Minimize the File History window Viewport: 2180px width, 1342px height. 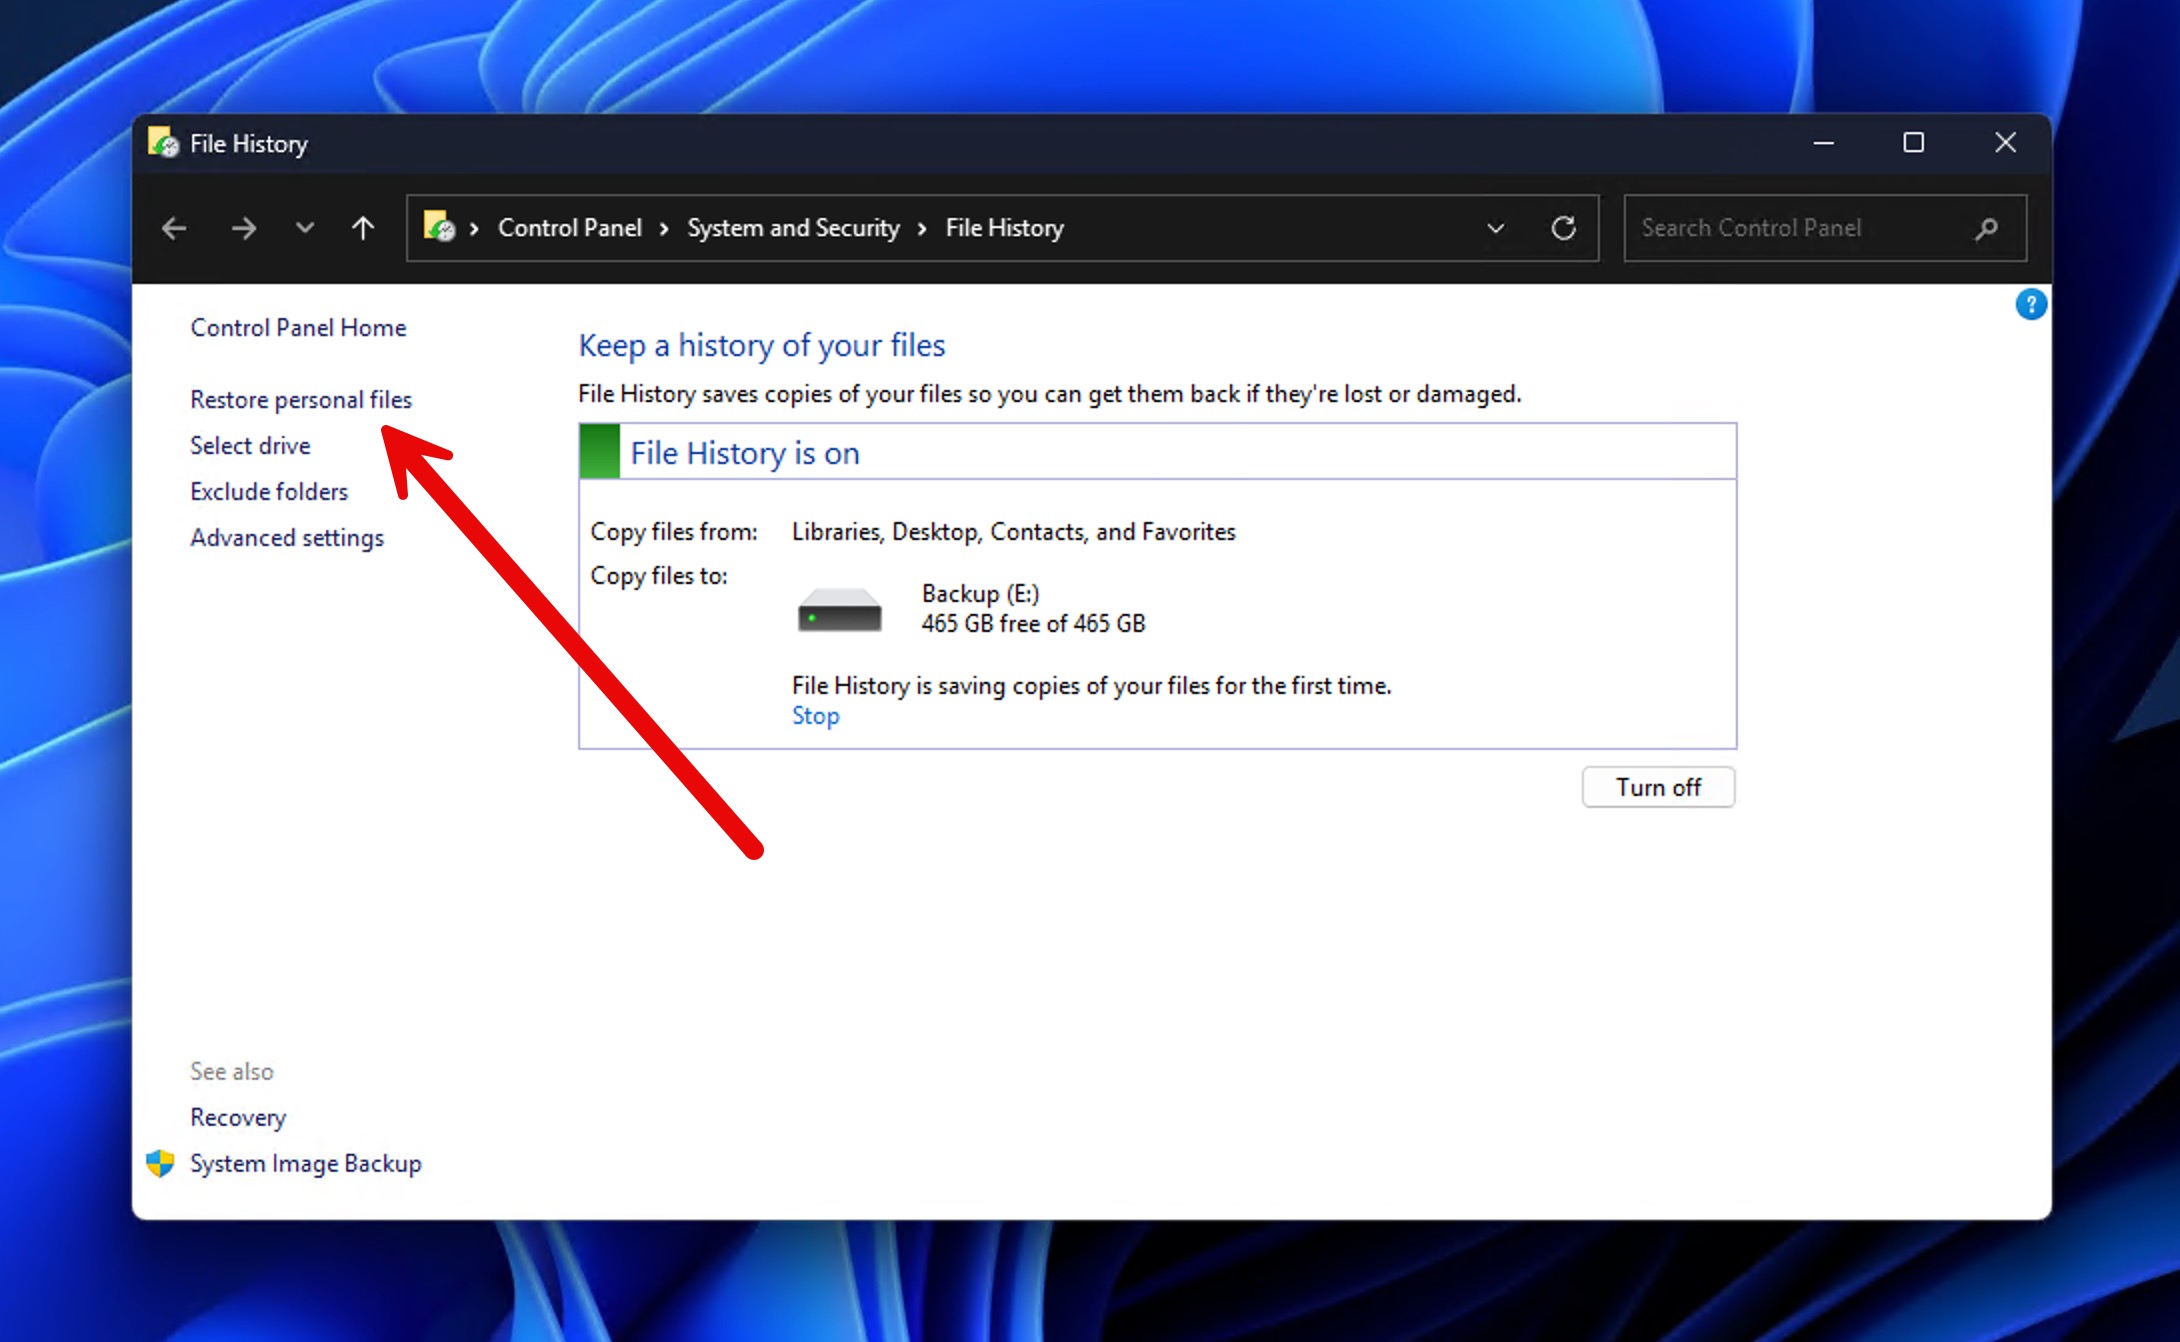(x=1823, y=143)
